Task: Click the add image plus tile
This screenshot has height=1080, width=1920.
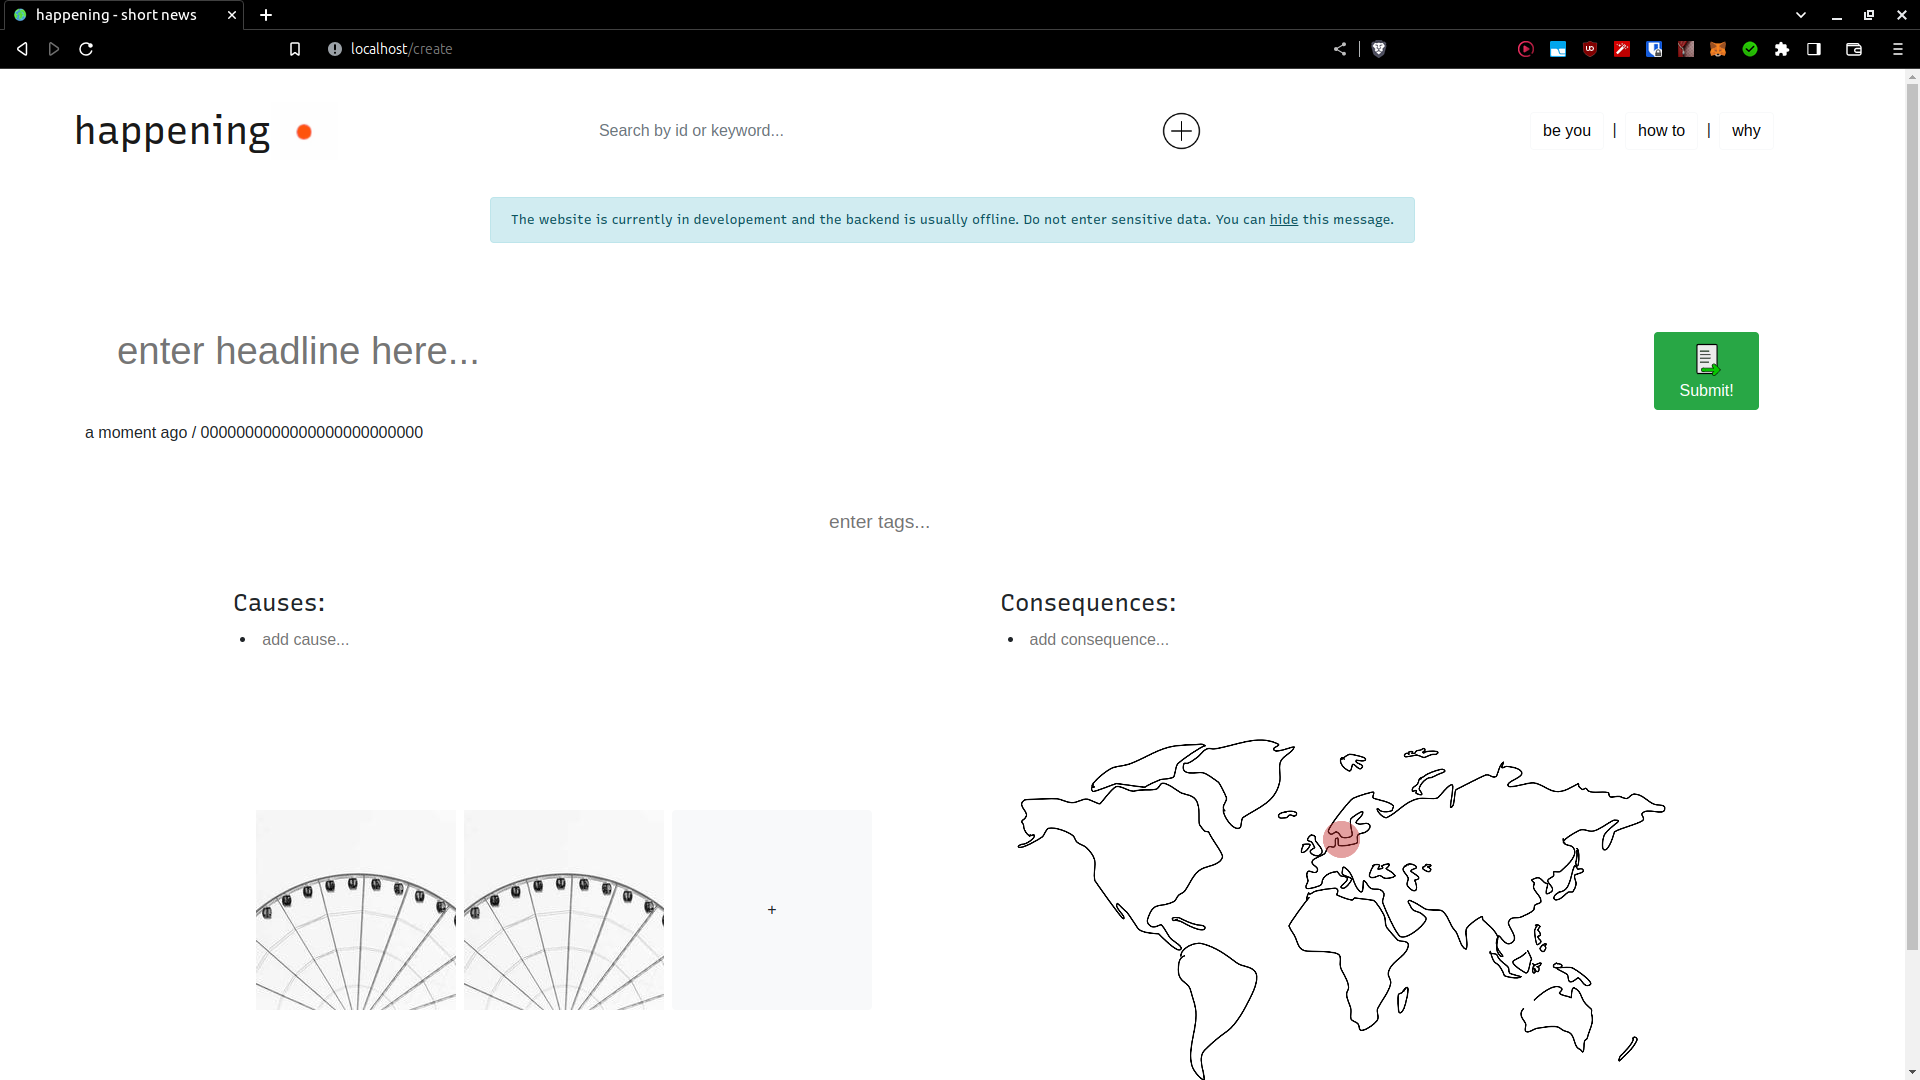Action: pos(772,910)
